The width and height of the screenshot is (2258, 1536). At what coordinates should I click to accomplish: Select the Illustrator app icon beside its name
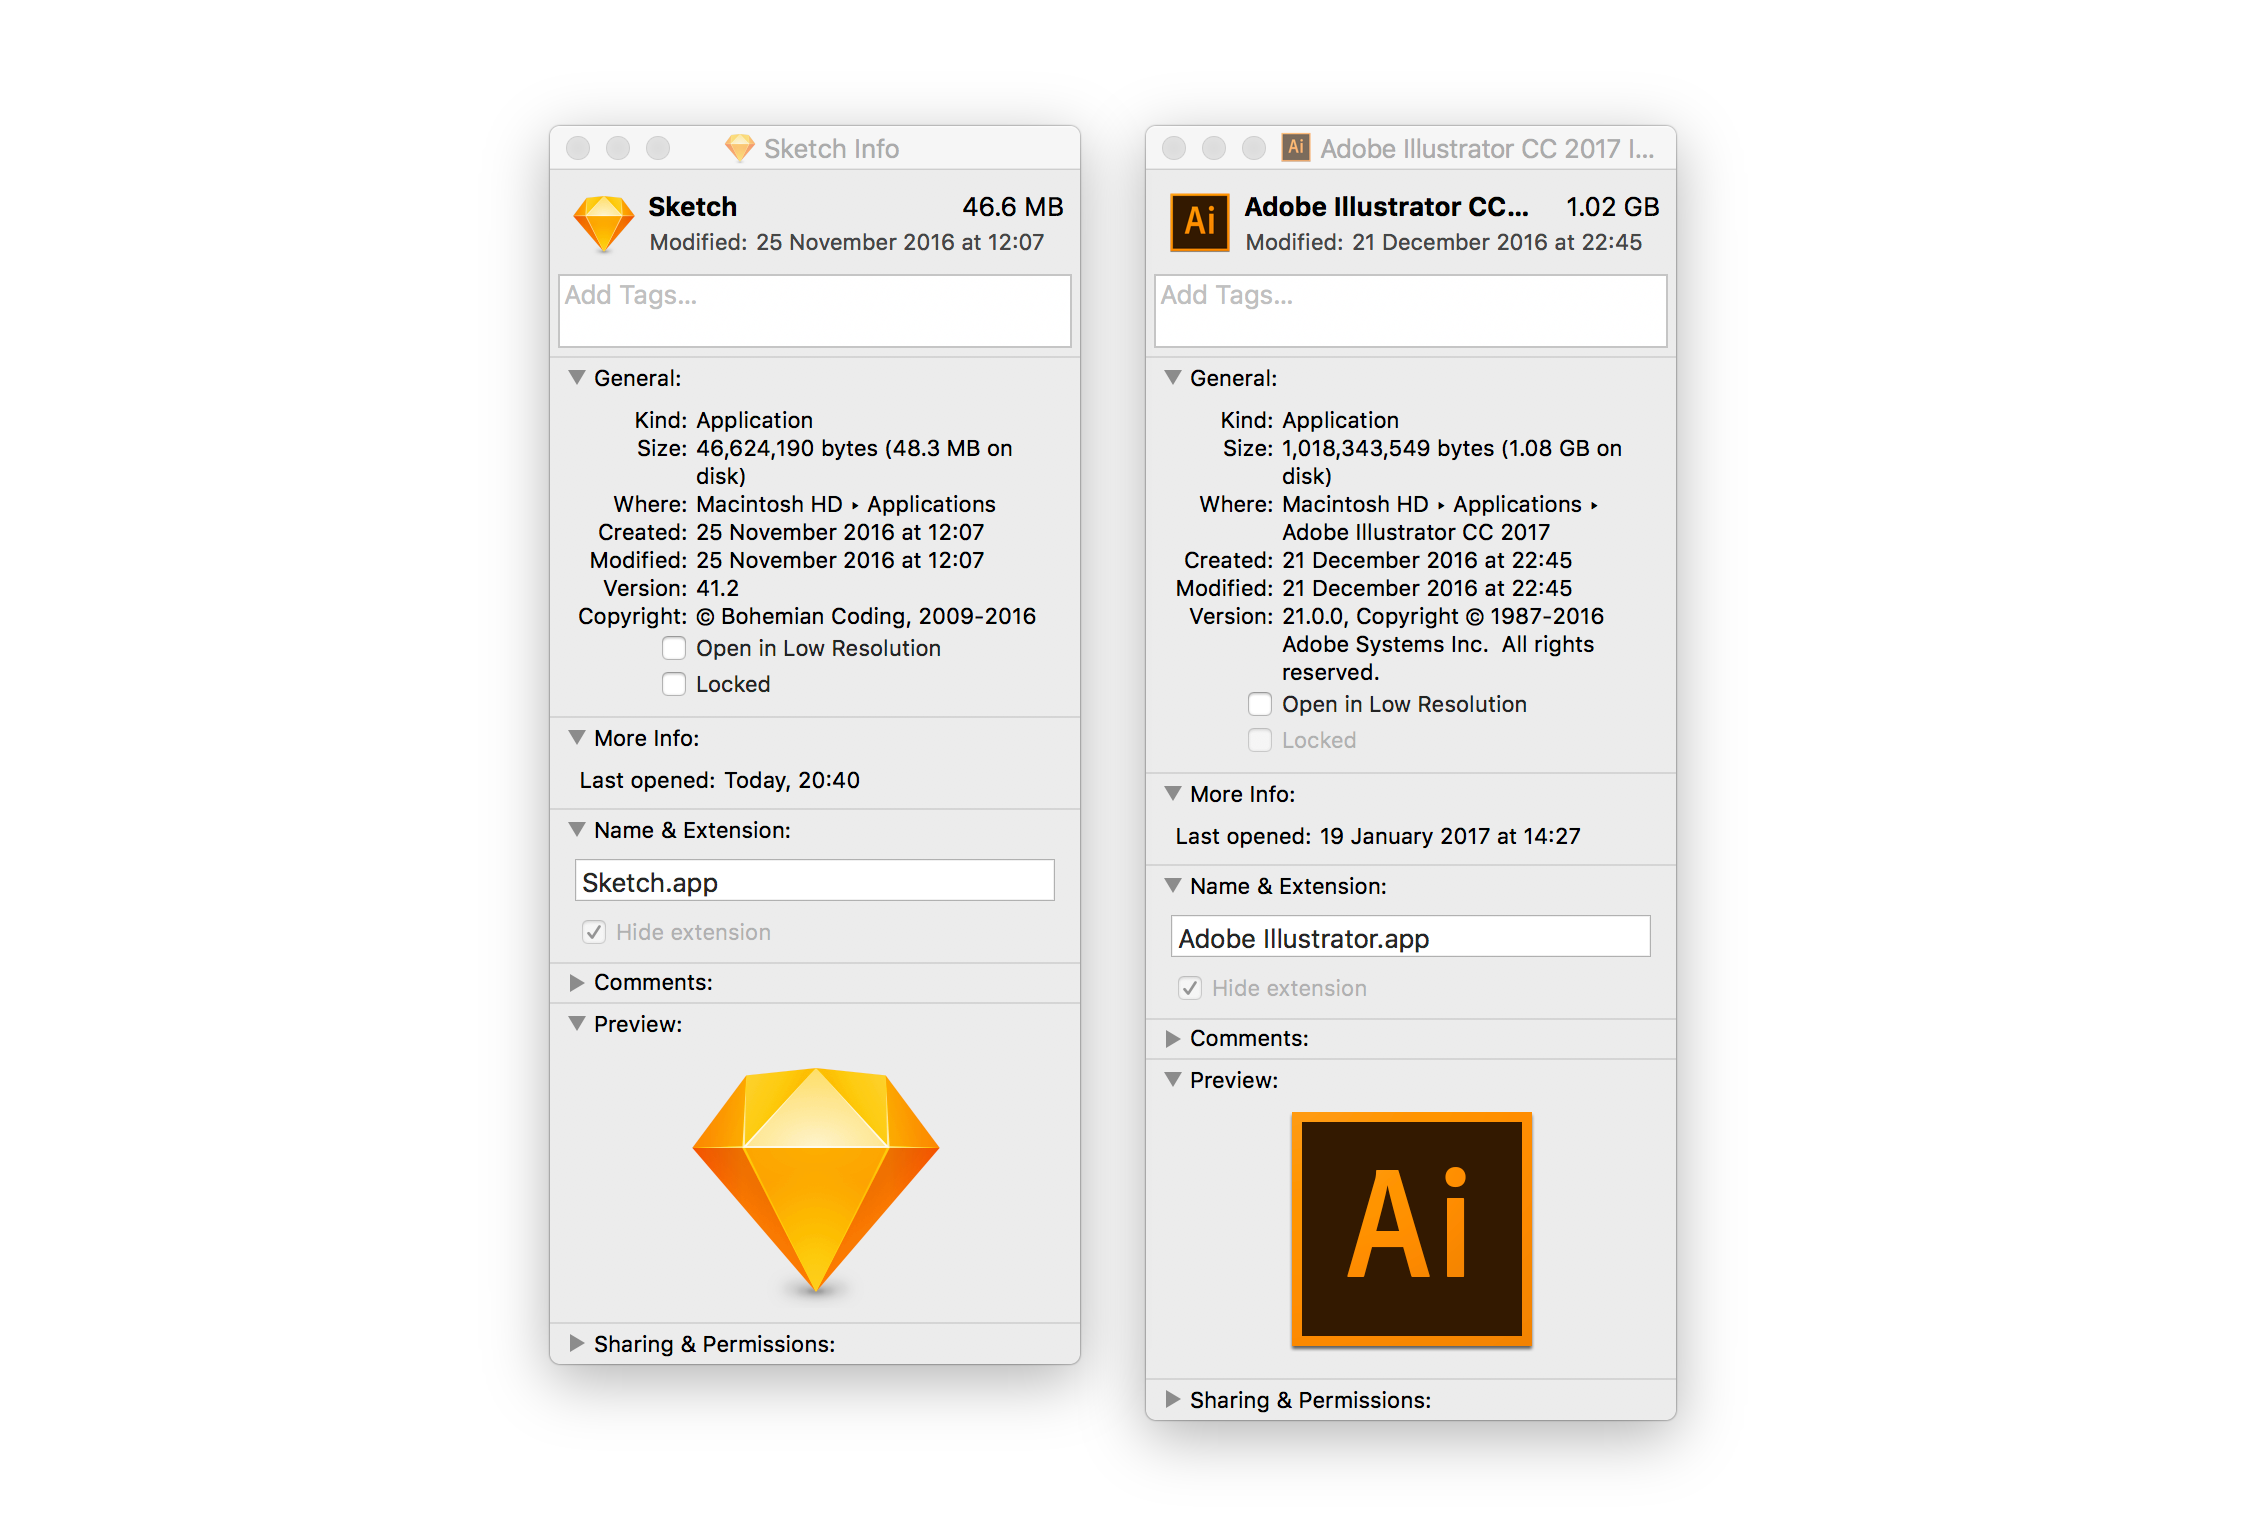1199,222
